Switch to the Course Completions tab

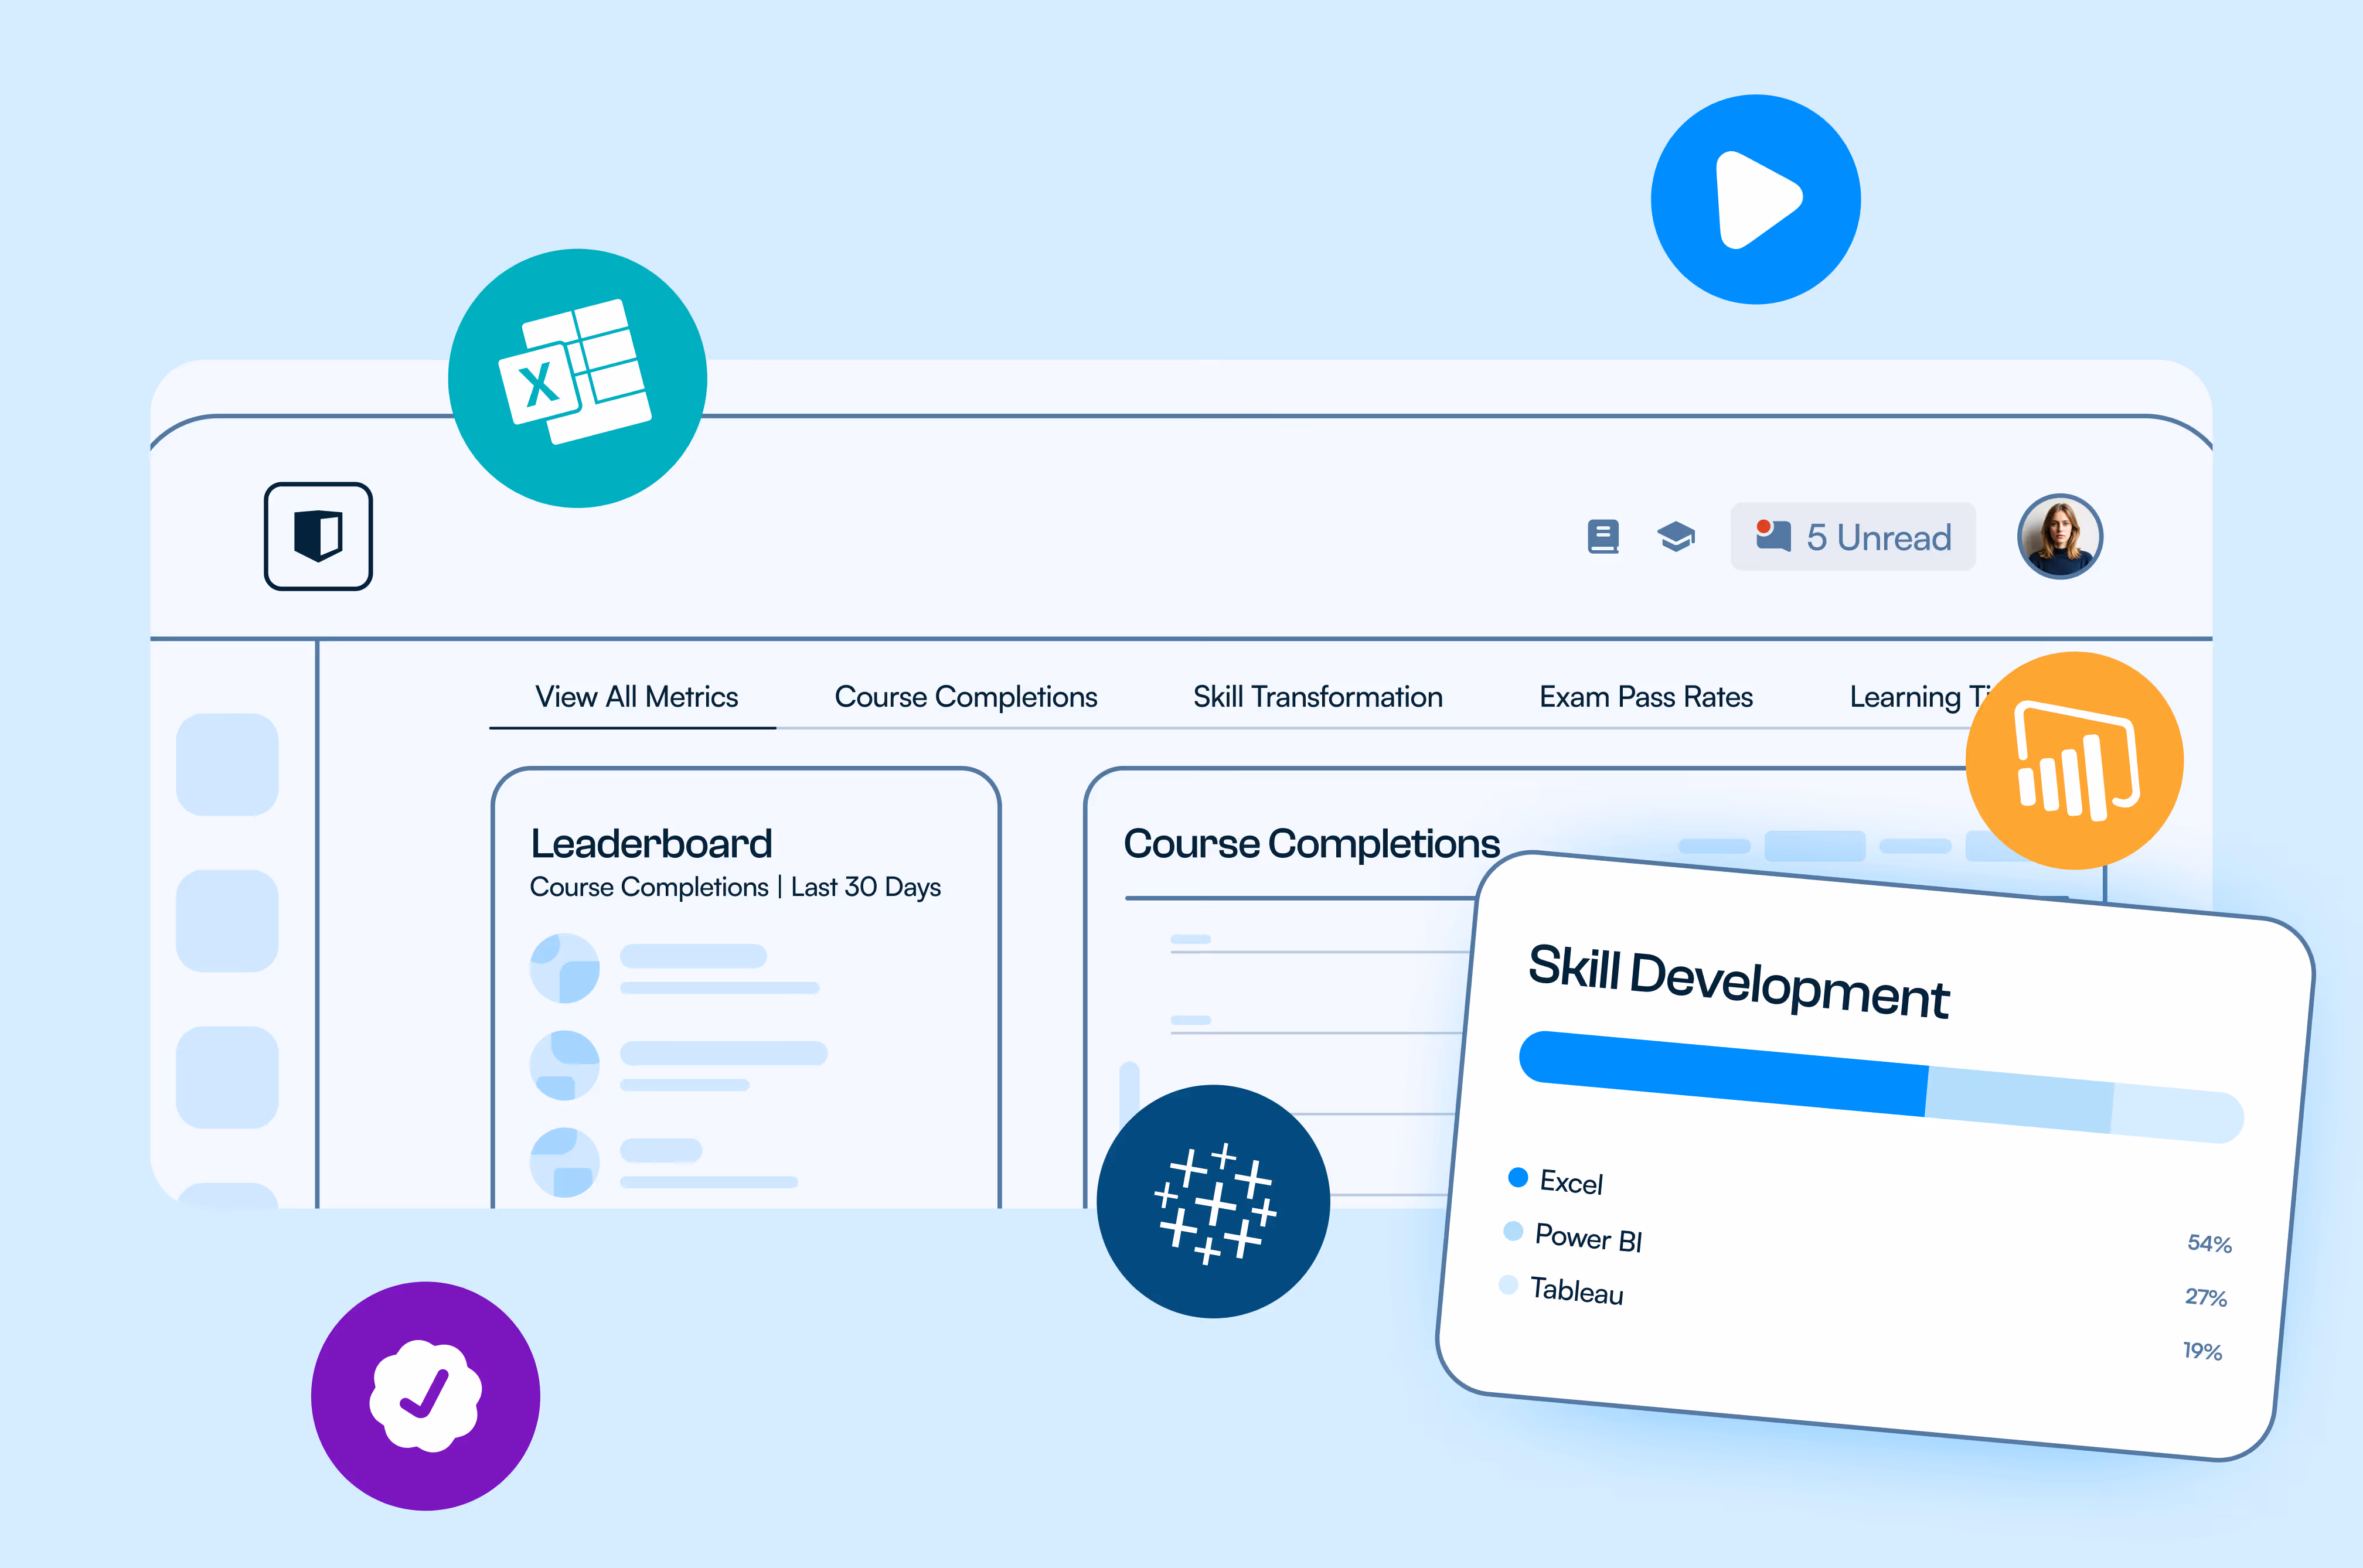(965, 697)
